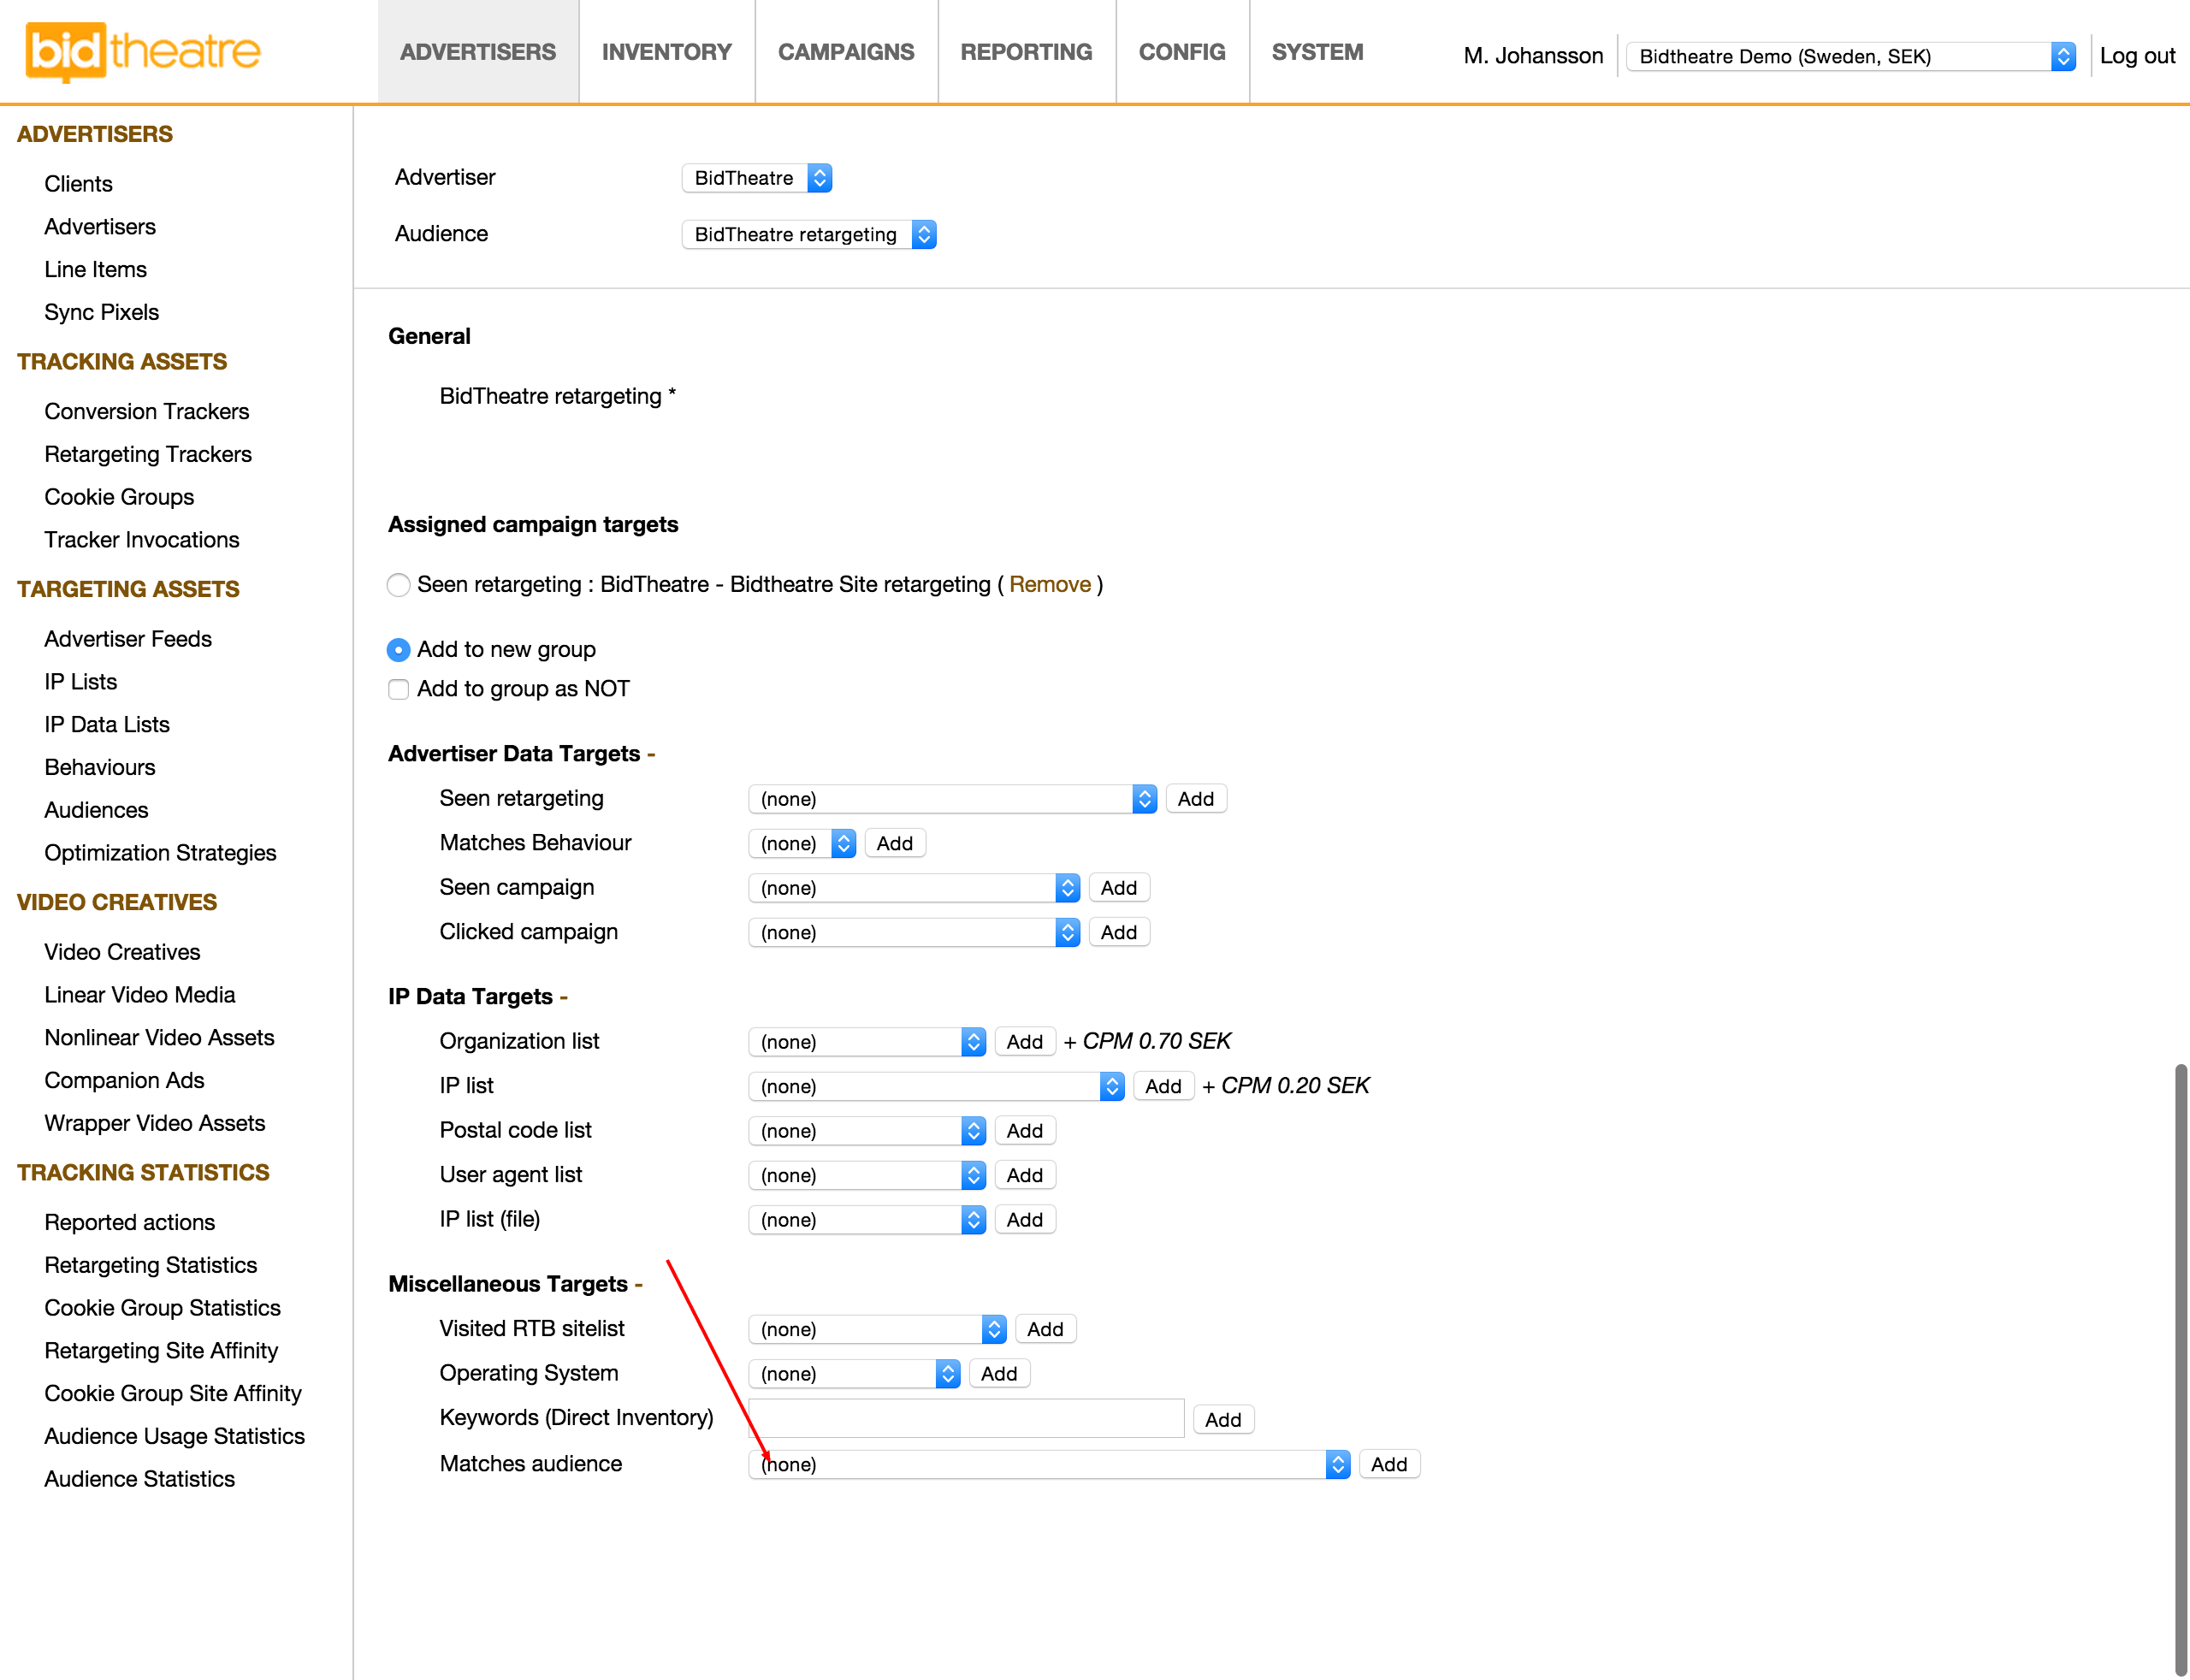Open account selector Bidtheatre Demo dropdown
Screen dimensions: 2190x1680
(1850, 56)
